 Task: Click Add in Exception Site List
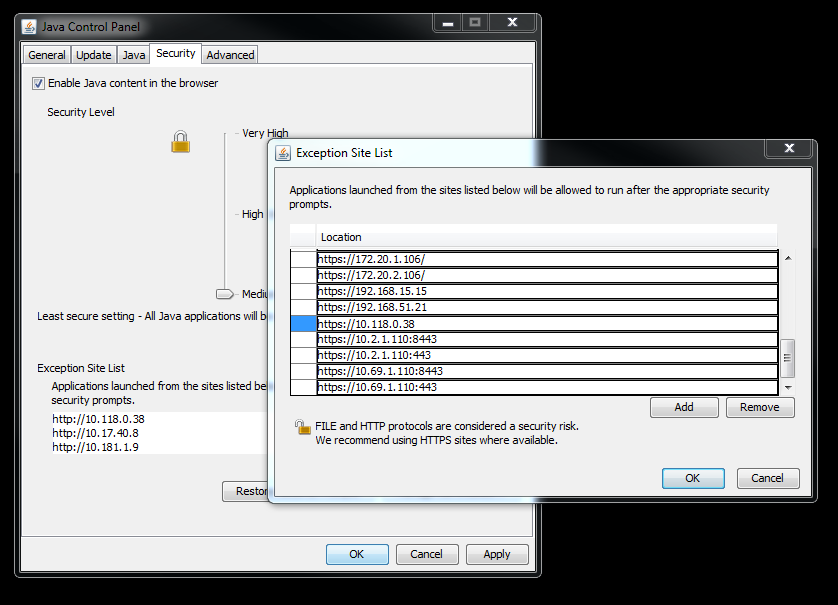point(684,407)
